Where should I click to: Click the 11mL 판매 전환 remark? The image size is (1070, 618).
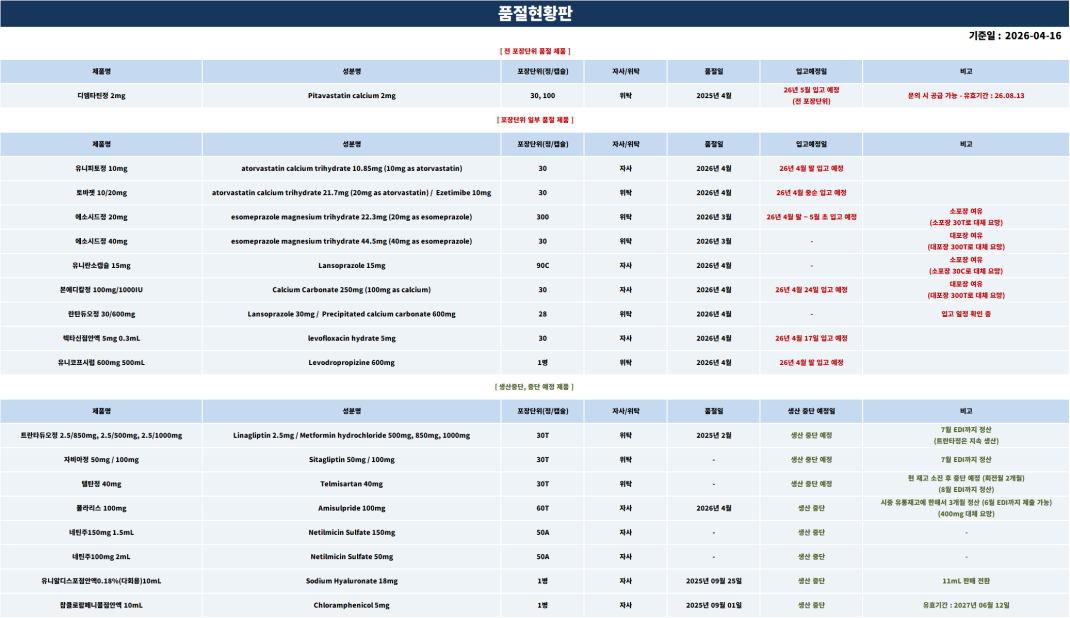(966, 580)
